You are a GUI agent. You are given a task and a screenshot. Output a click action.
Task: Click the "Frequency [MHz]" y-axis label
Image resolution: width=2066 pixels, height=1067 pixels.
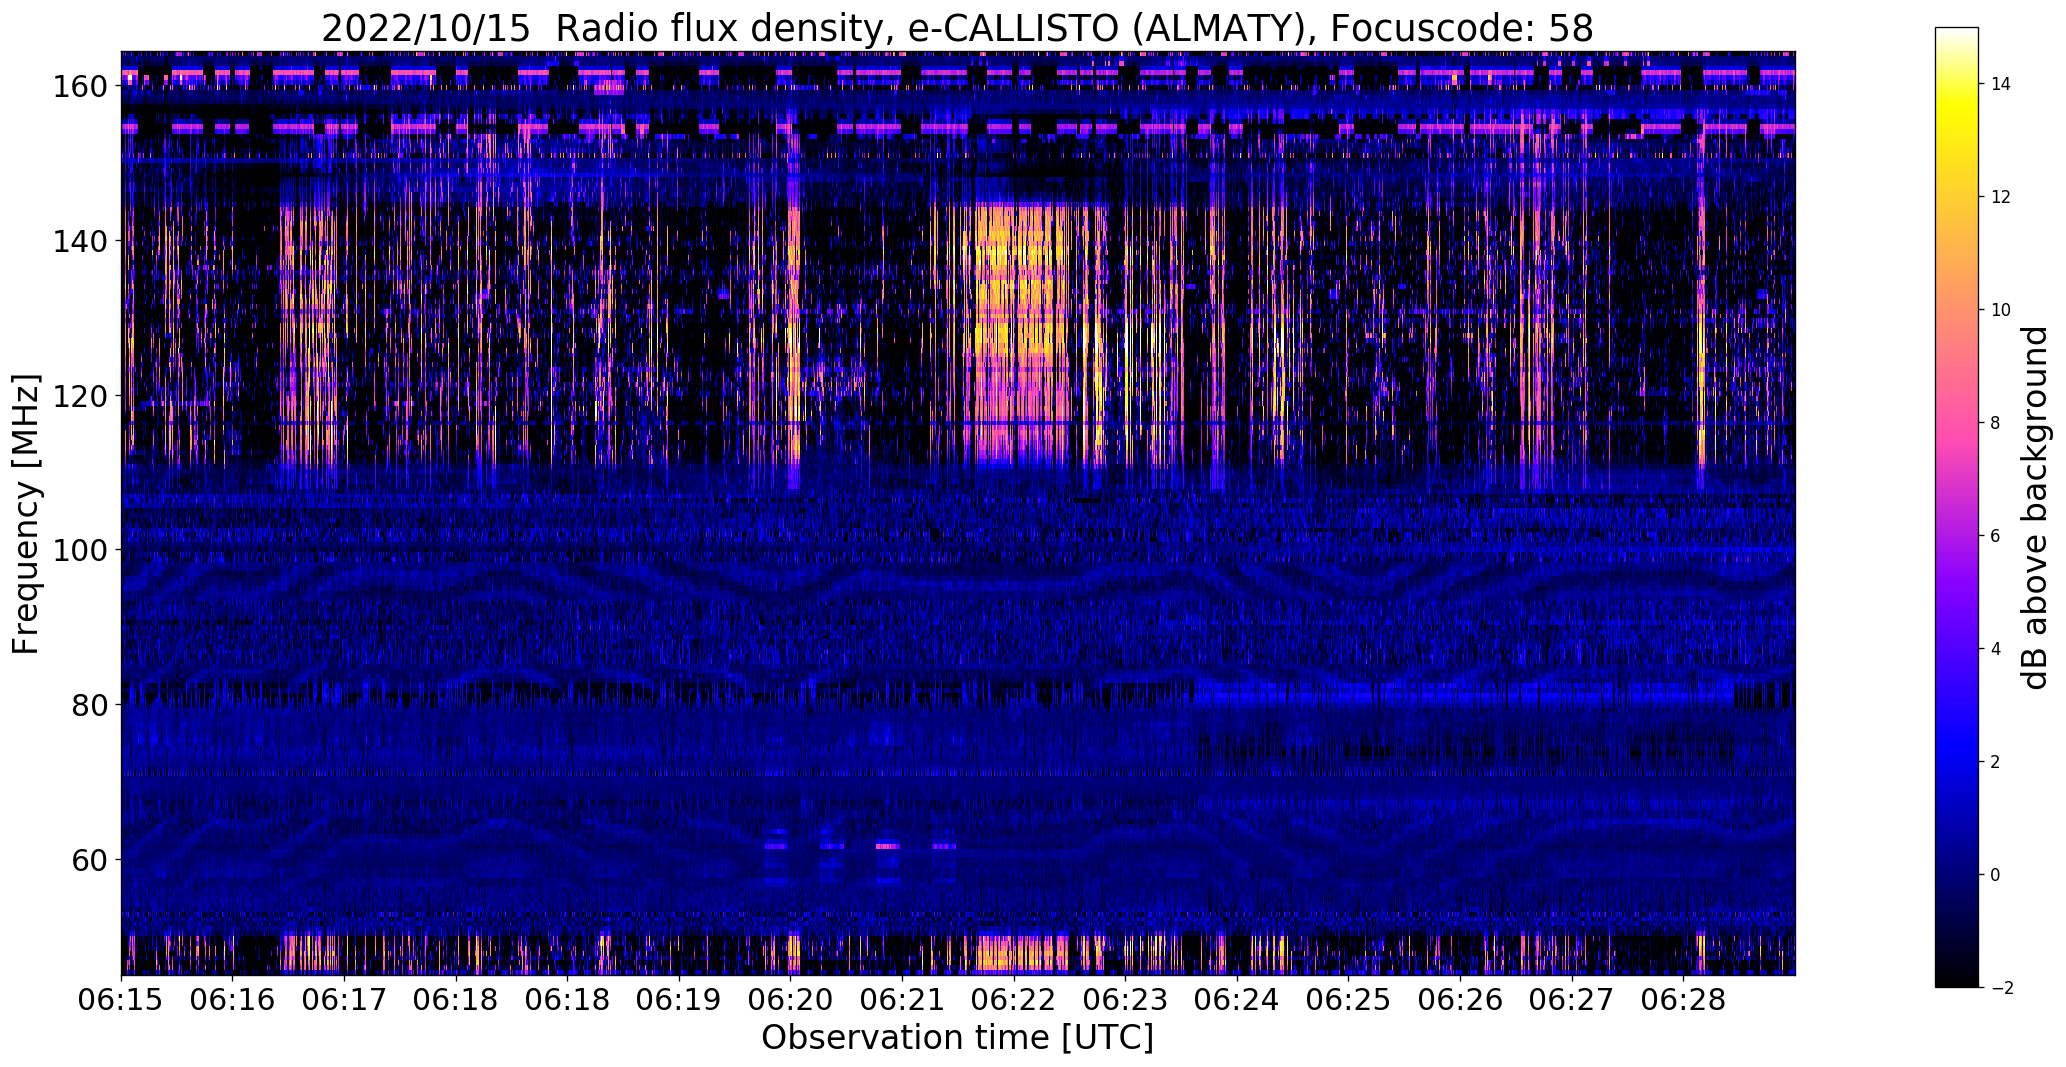point(26,514)
